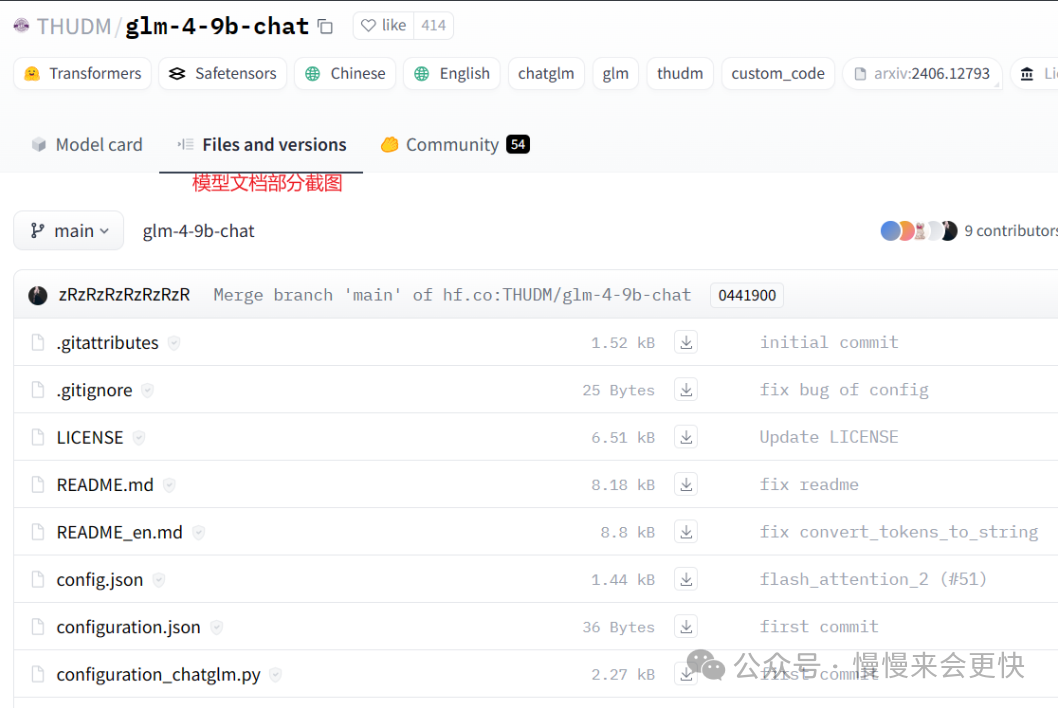
Task: Click the like heart button
Action: pos(383,26)
